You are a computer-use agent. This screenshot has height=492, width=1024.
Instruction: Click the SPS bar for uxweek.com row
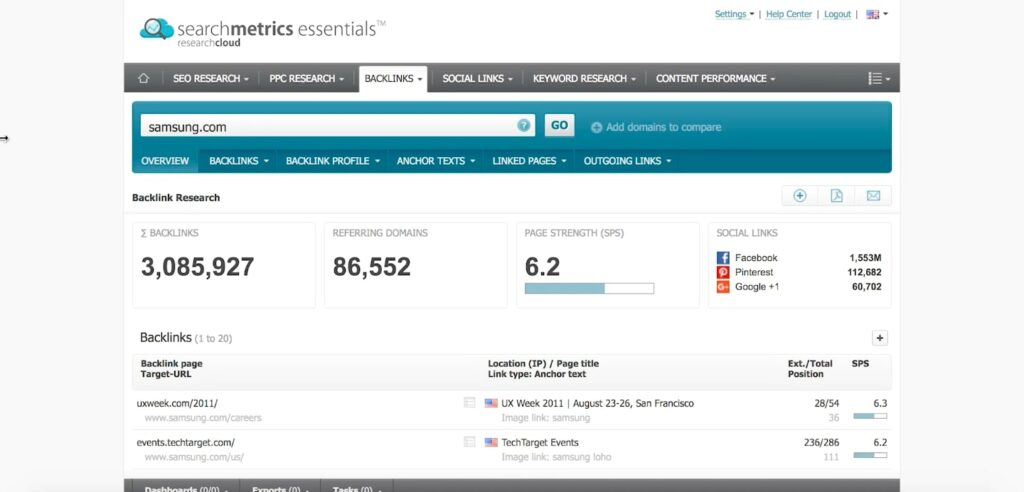(870, 416)
